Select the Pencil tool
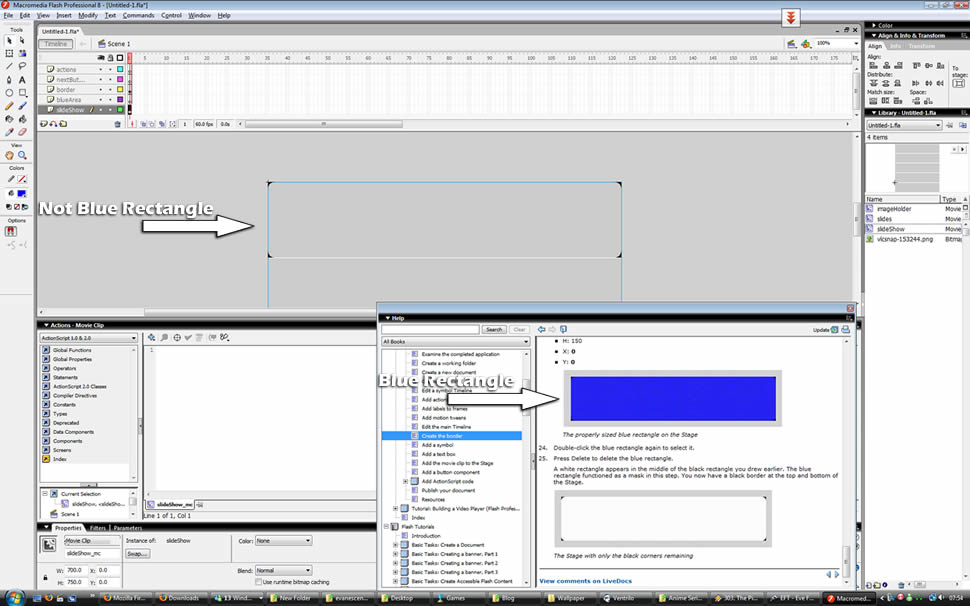 pos(9,106)
